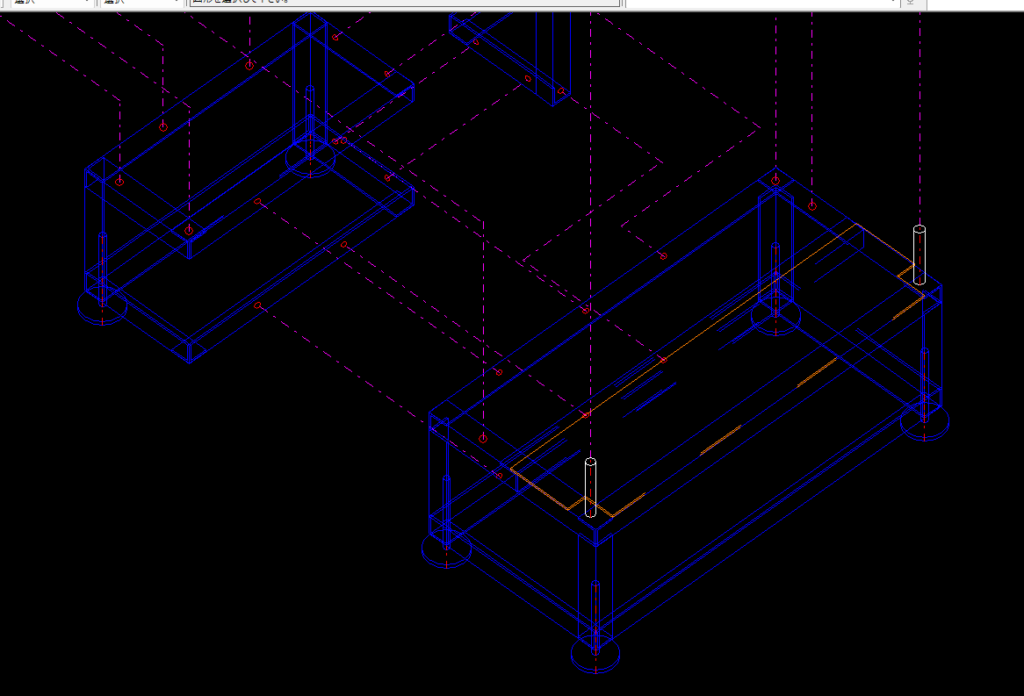Select the round foot under the right table's far-right leg
This screenshot has height=696, width=1024.
tap(925, 422)
